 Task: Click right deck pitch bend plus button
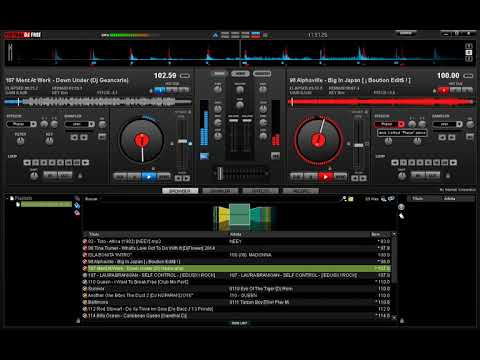363,178
